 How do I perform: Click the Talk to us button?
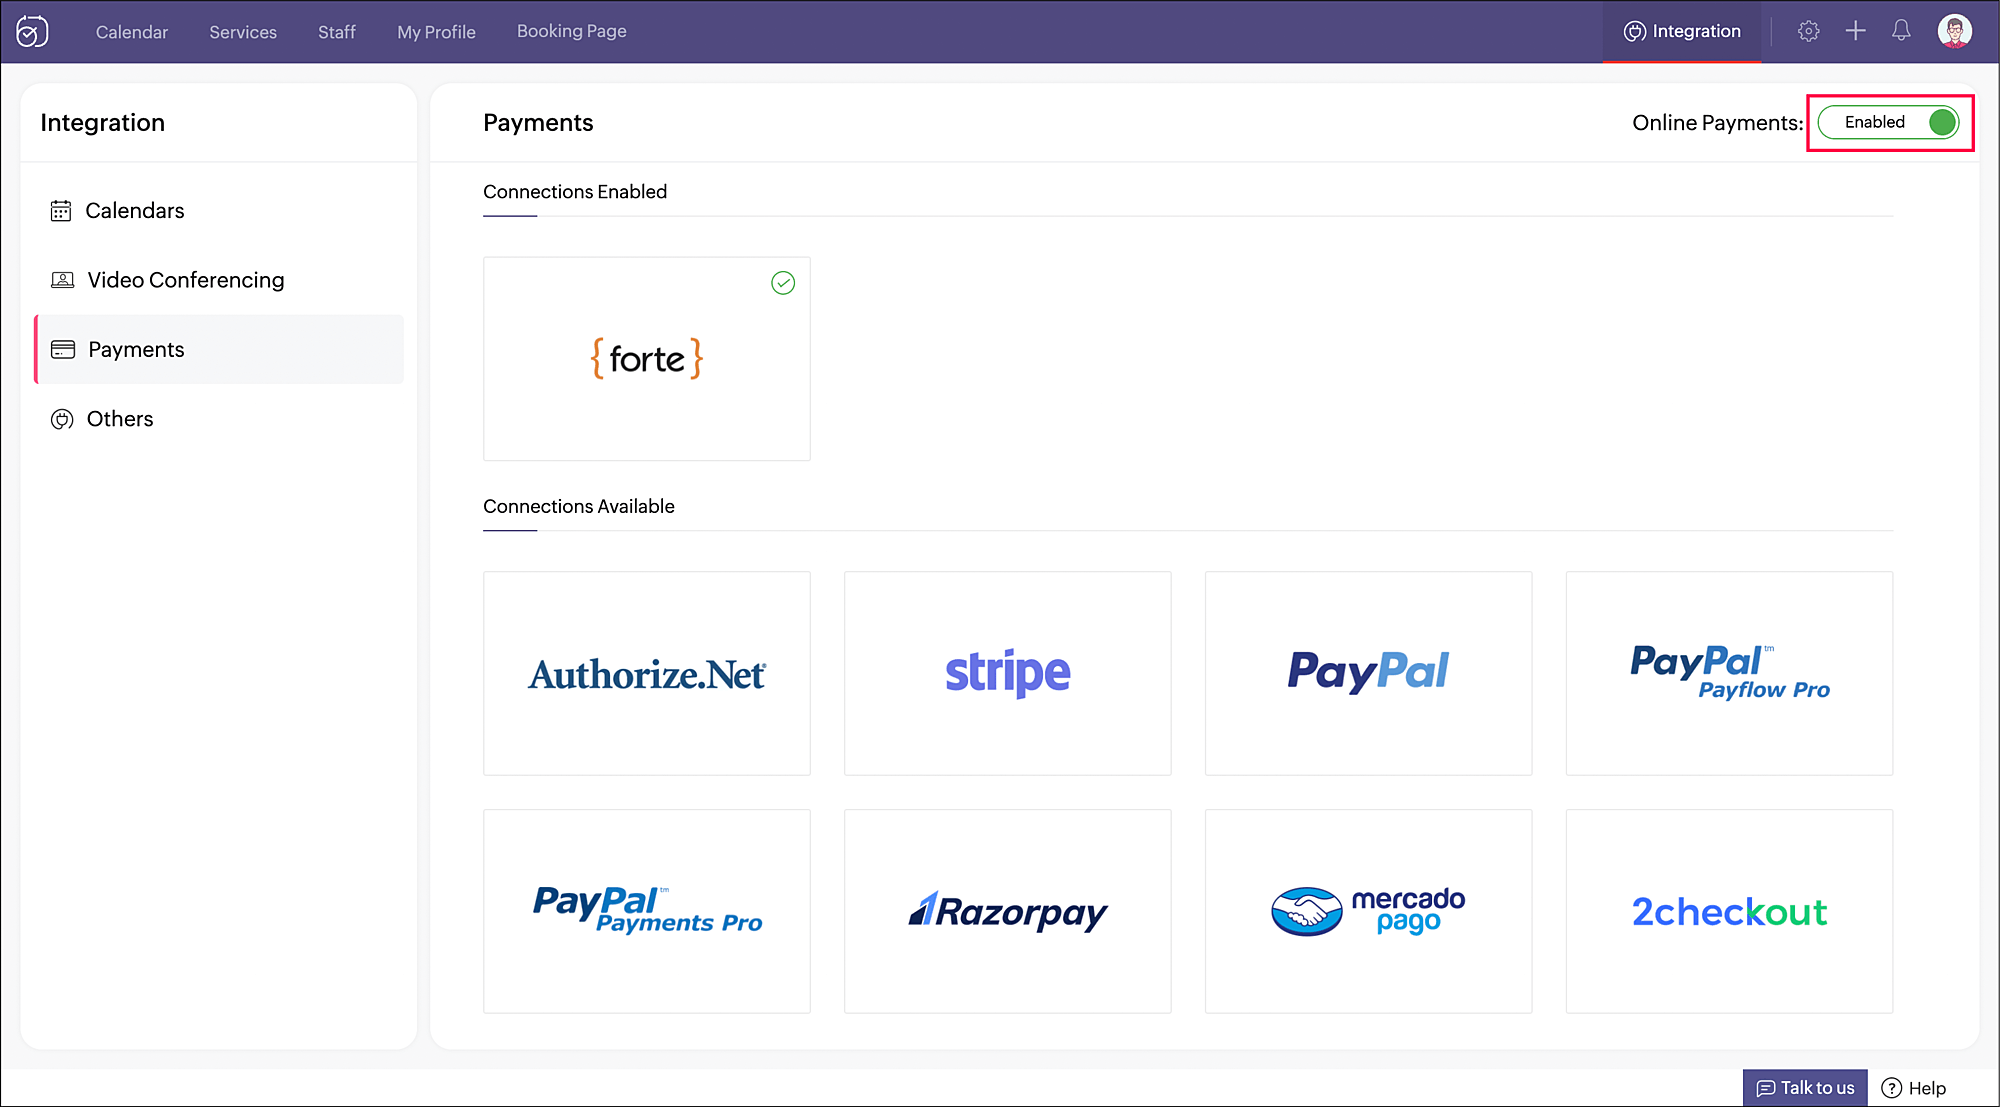pyautogui.click(x=1805, y=1088)
